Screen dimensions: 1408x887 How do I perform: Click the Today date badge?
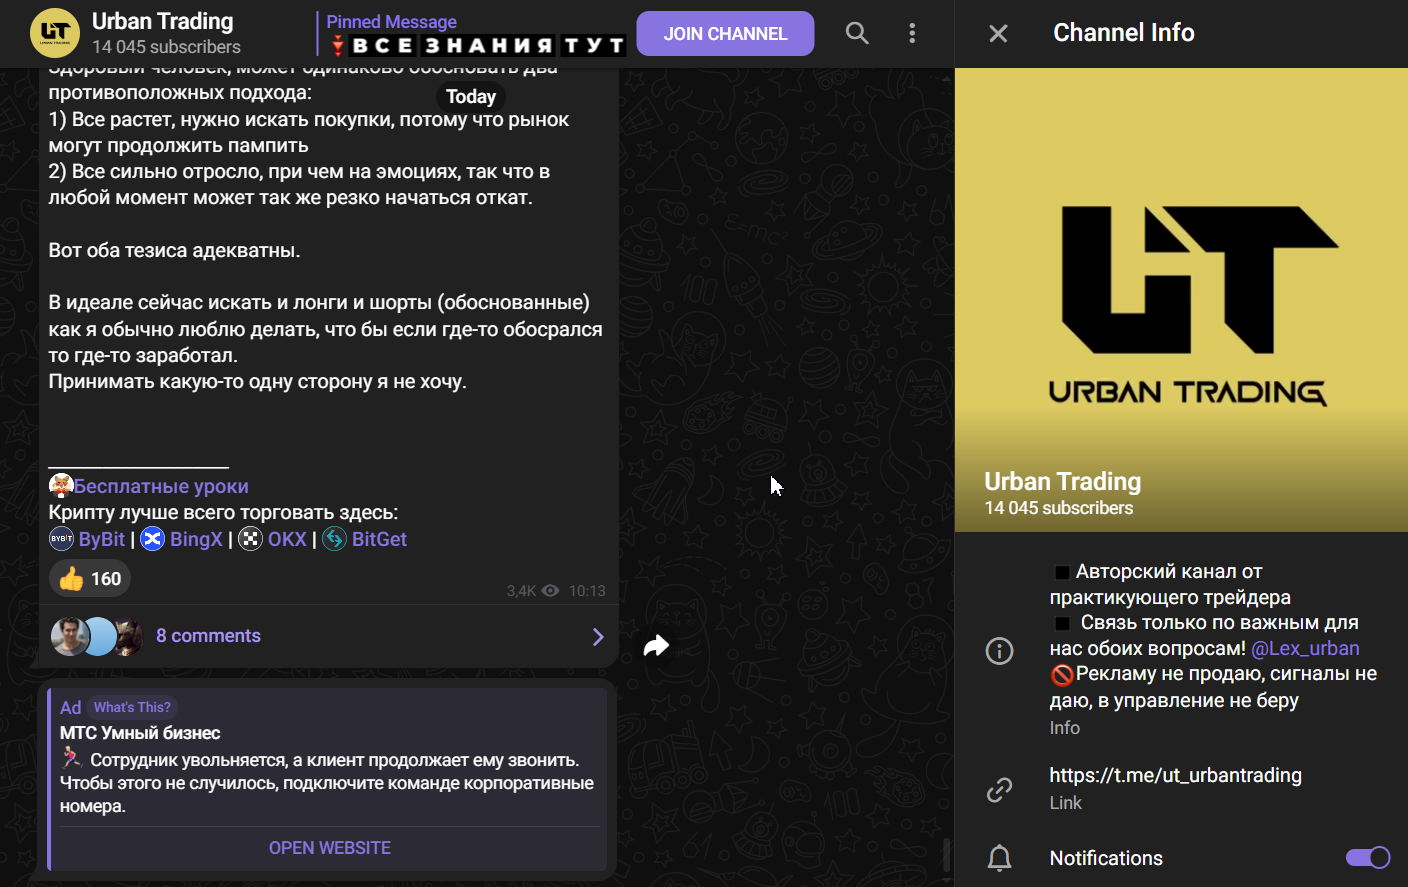coord(471,97)
